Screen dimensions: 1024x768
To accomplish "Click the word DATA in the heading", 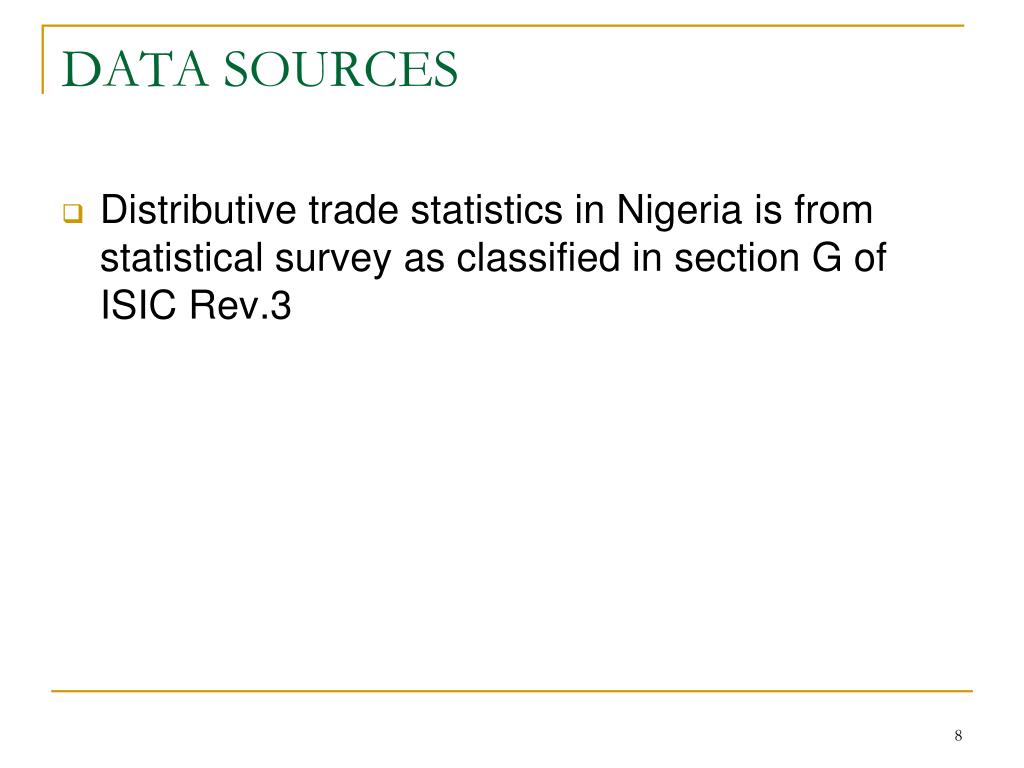I will 135,69.
